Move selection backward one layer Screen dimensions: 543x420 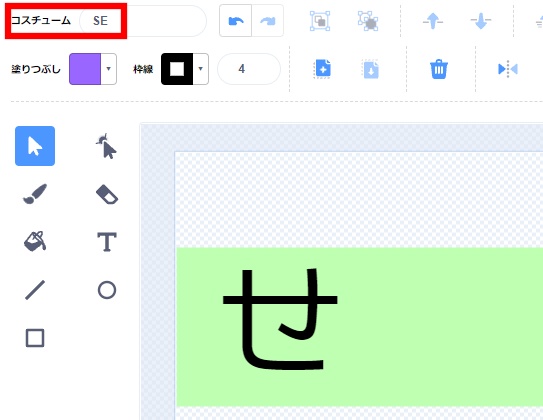481,21
